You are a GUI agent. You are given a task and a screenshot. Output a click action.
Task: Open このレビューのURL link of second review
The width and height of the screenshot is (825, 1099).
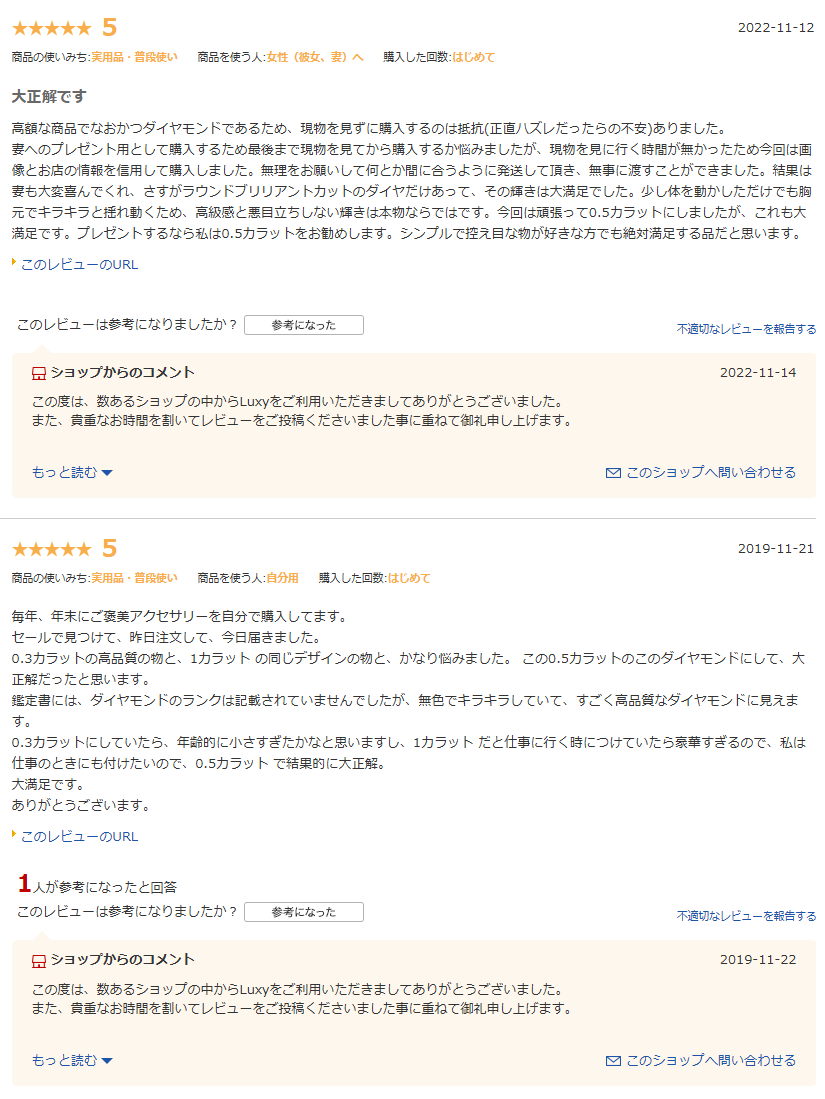(79, 837)
